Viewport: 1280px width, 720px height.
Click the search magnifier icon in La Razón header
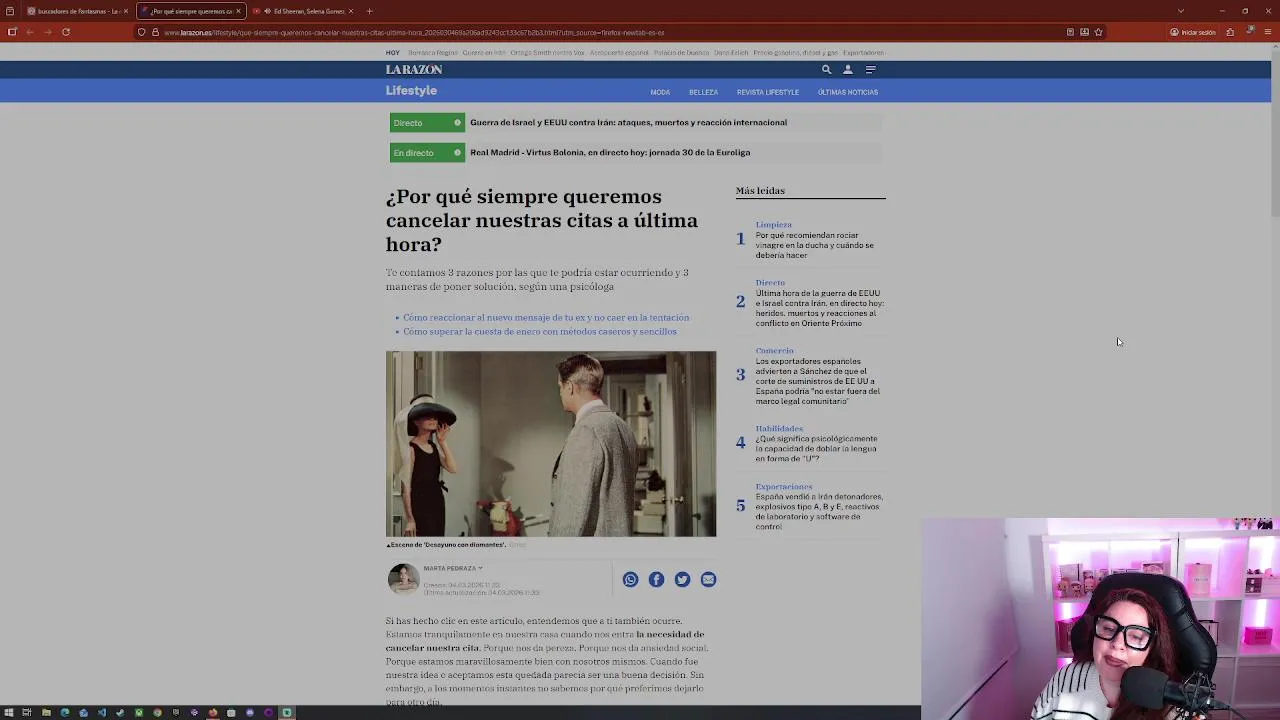click(826, 69)
